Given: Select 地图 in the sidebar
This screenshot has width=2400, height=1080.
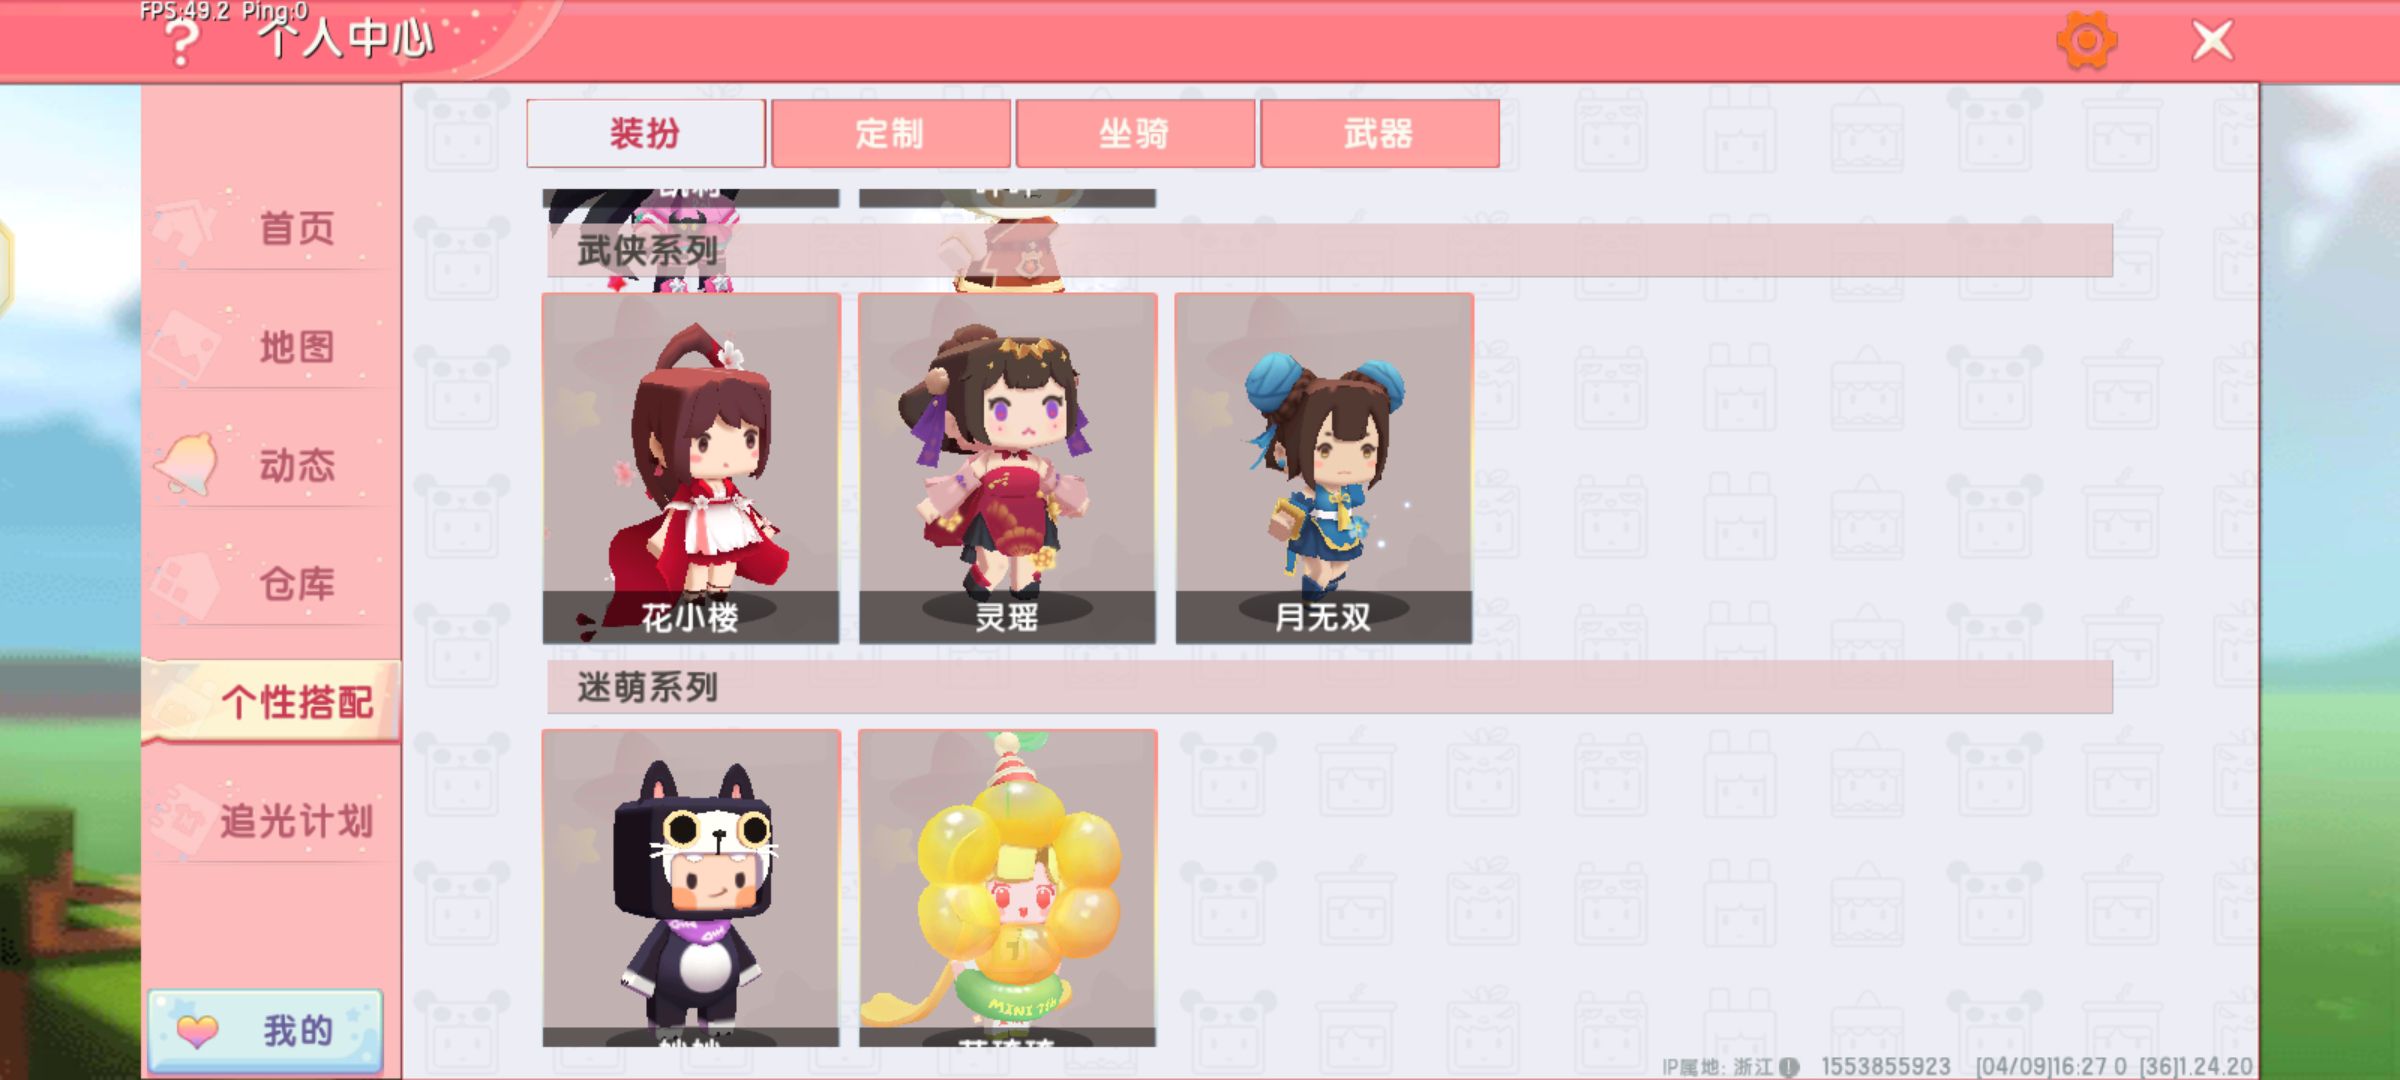Looking at the screenshot, I should 272,347.
